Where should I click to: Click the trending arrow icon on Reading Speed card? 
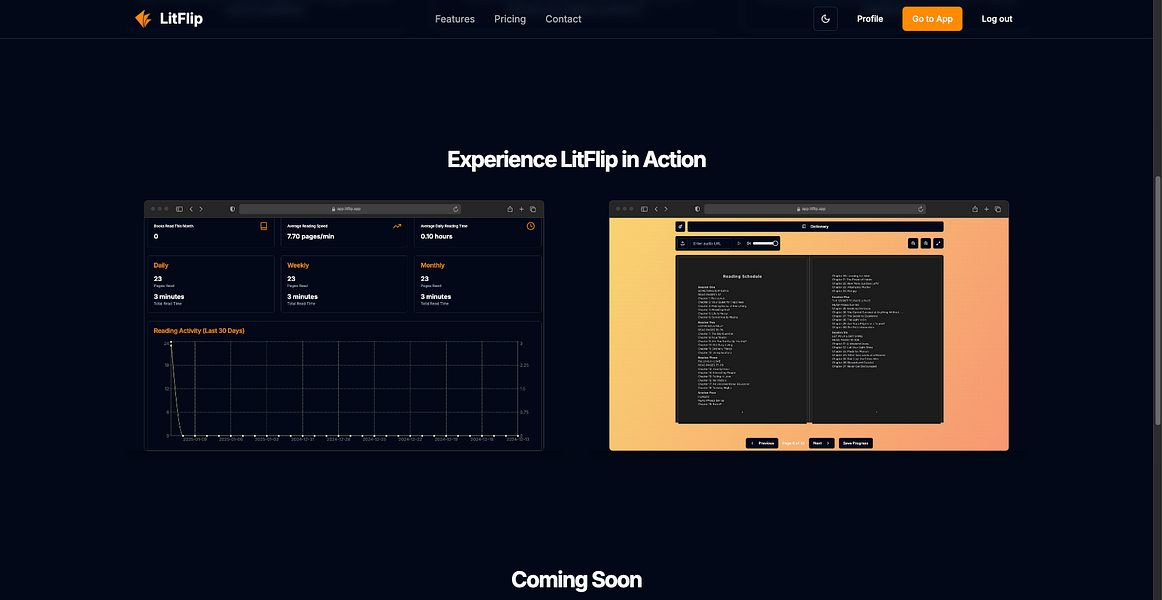point(397,226)
